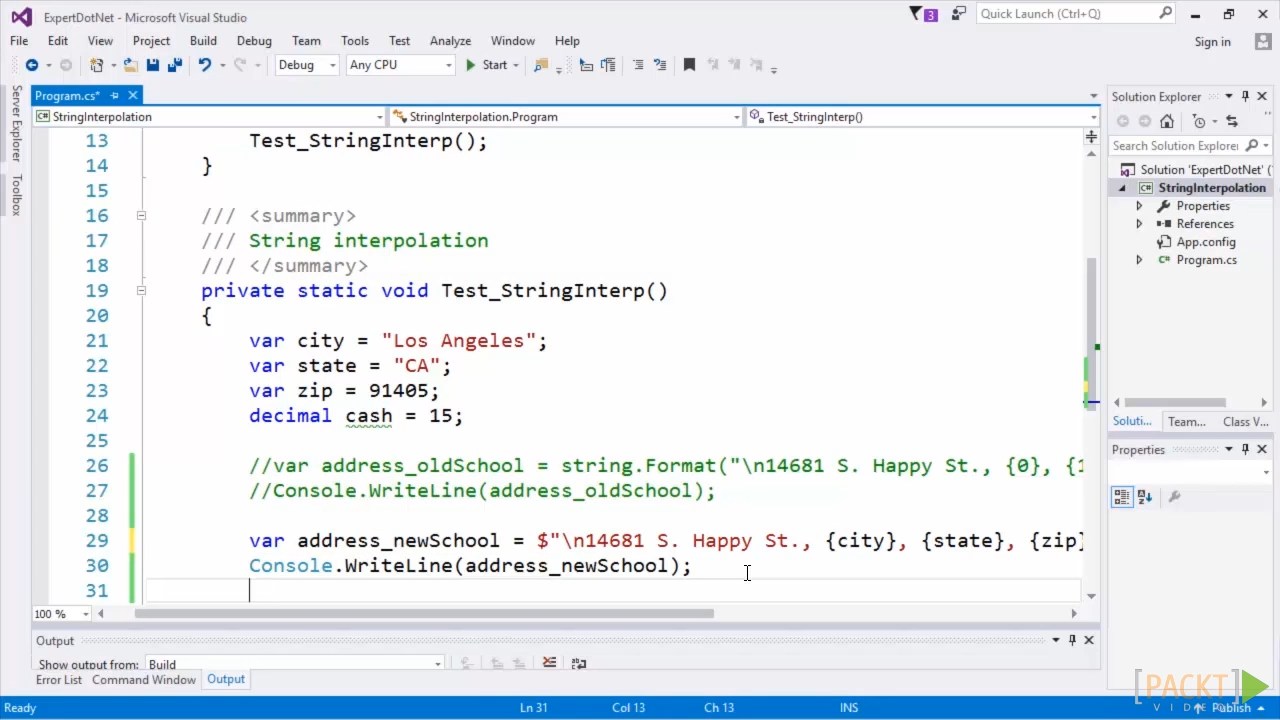Open the Build menu
This screenshot has height=720, width=1280.
[203, 41]
